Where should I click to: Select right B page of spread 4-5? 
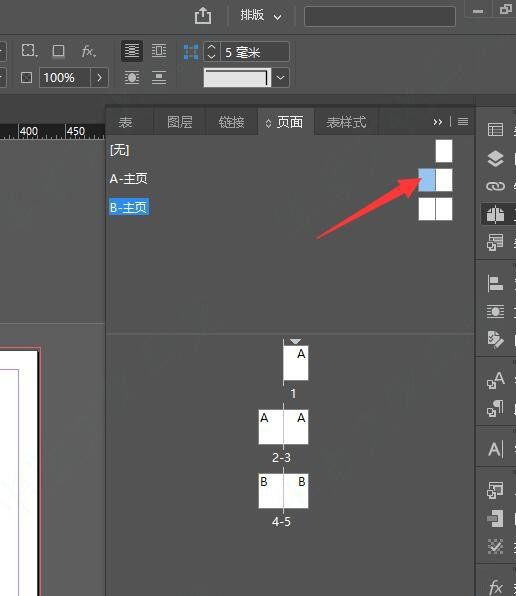click(296, 491)
